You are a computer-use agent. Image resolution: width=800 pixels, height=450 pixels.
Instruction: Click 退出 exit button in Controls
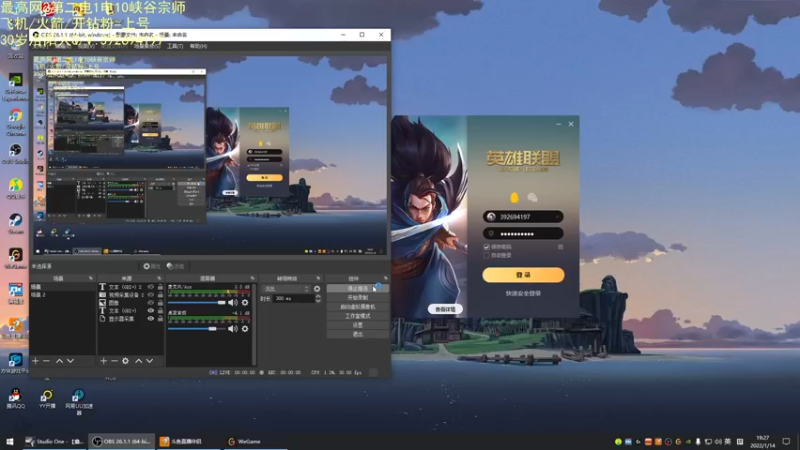(x=358, y=334)
